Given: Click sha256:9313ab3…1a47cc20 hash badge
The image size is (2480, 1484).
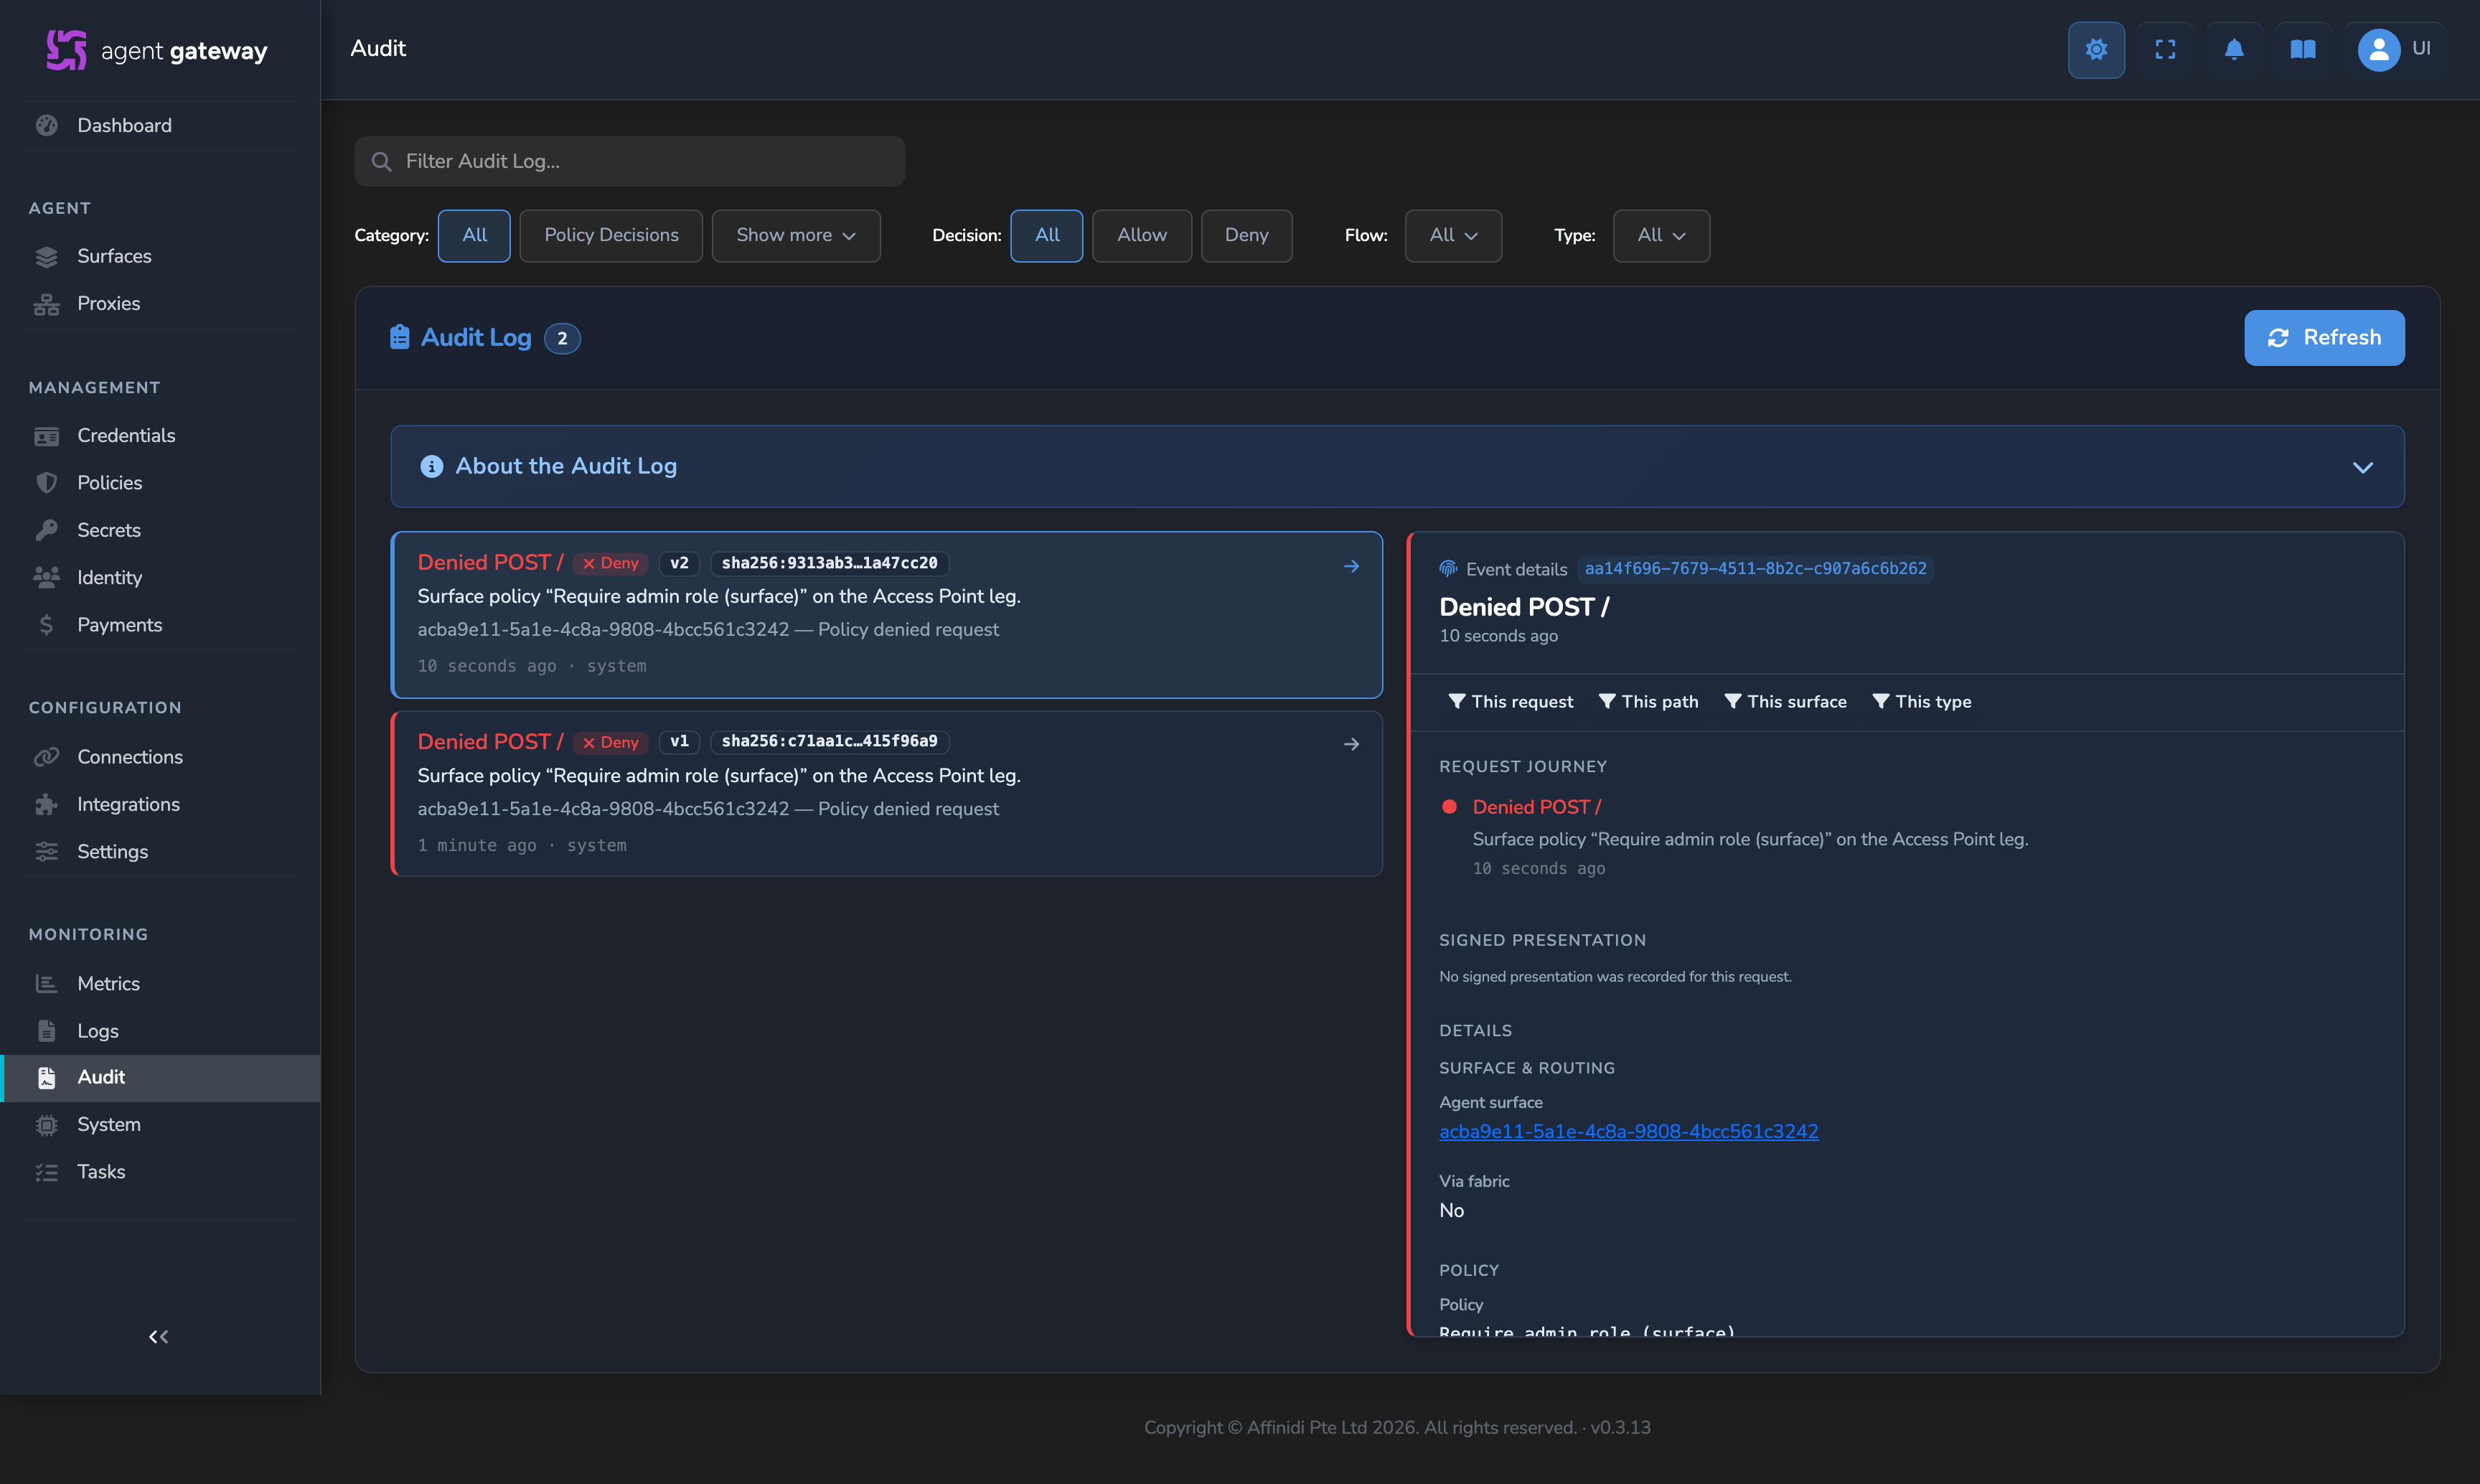Looking at the screenshot, I should click(829, 563).
